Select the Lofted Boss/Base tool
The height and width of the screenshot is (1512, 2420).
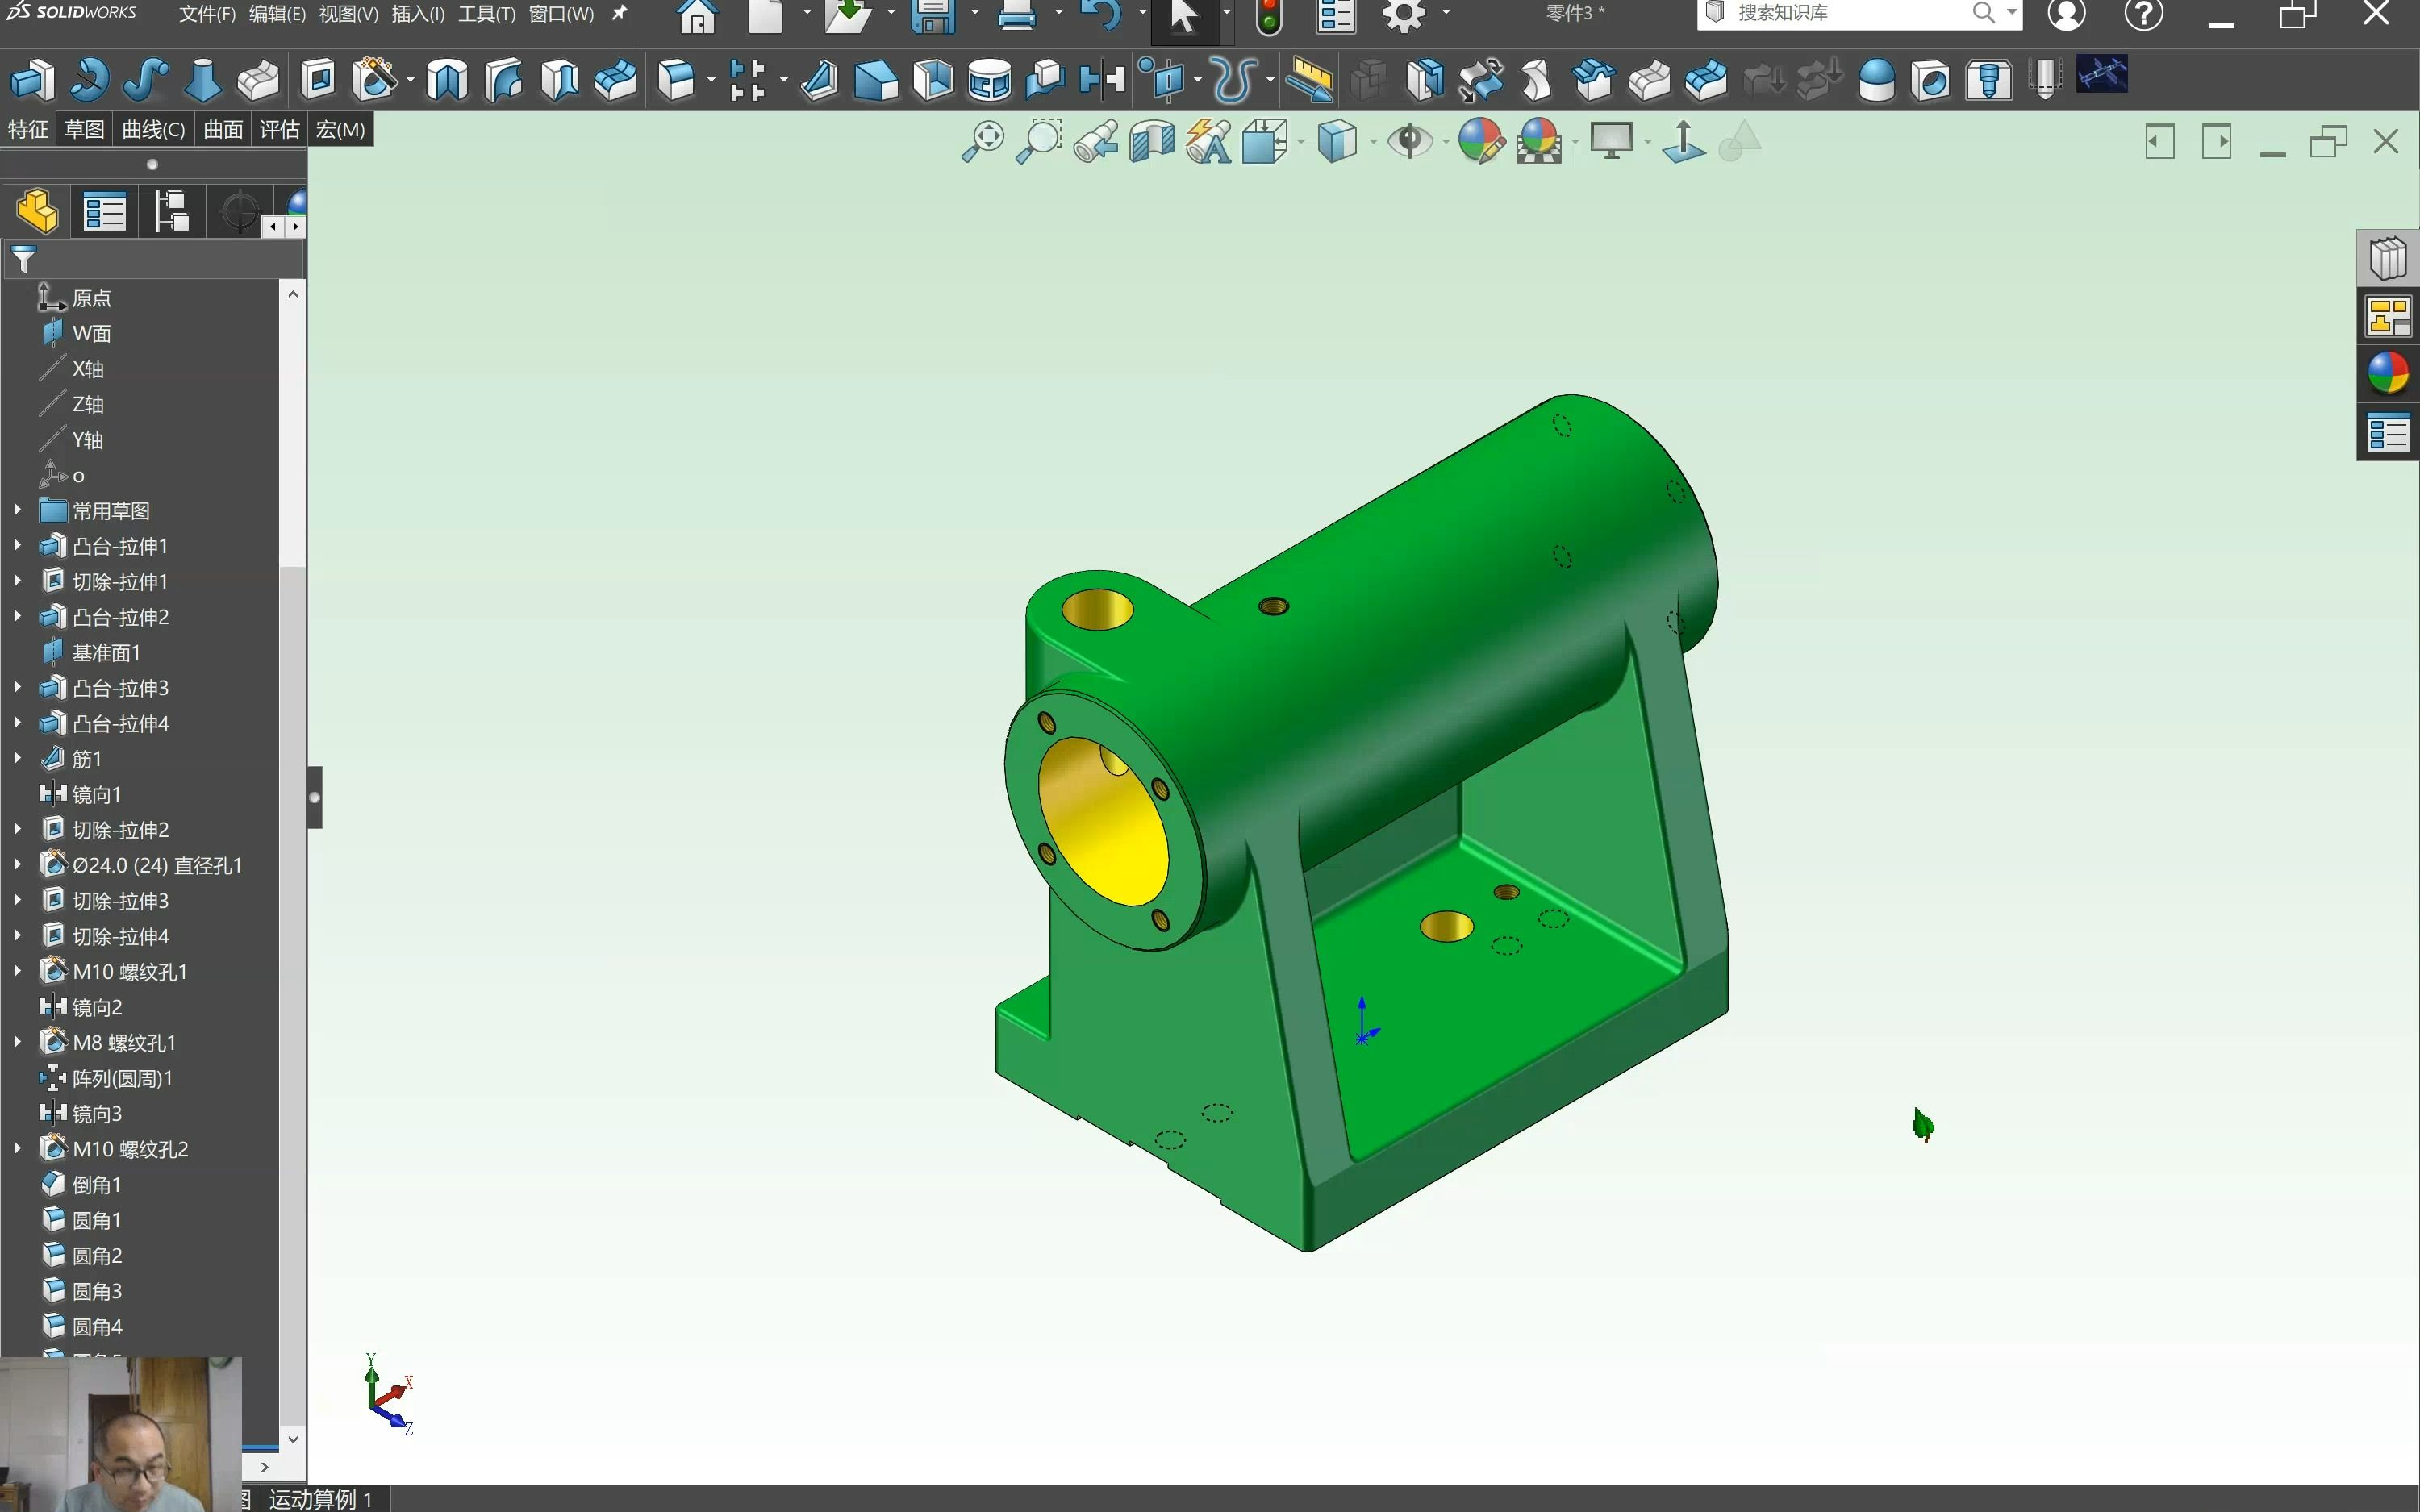point(202,80)
